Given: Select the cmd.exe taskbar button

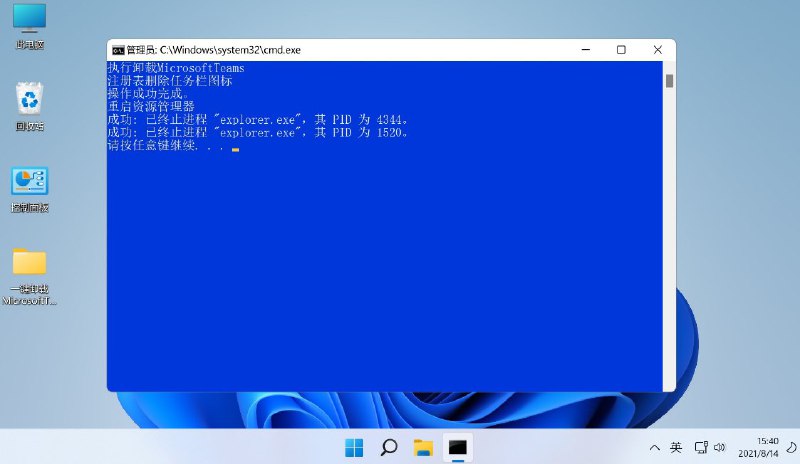Looking at the screenshot, I should 458,448.
